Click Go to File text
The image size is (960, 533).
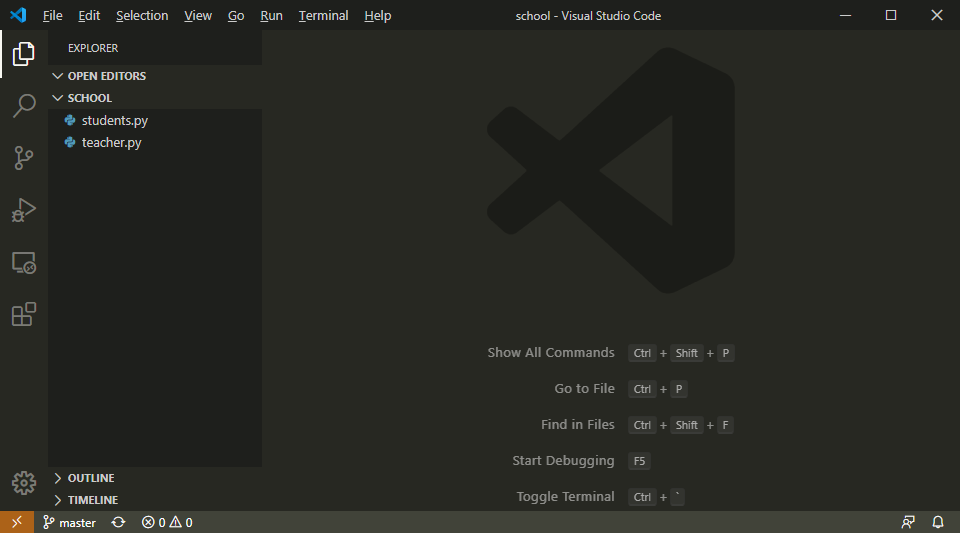pos(584,389)
